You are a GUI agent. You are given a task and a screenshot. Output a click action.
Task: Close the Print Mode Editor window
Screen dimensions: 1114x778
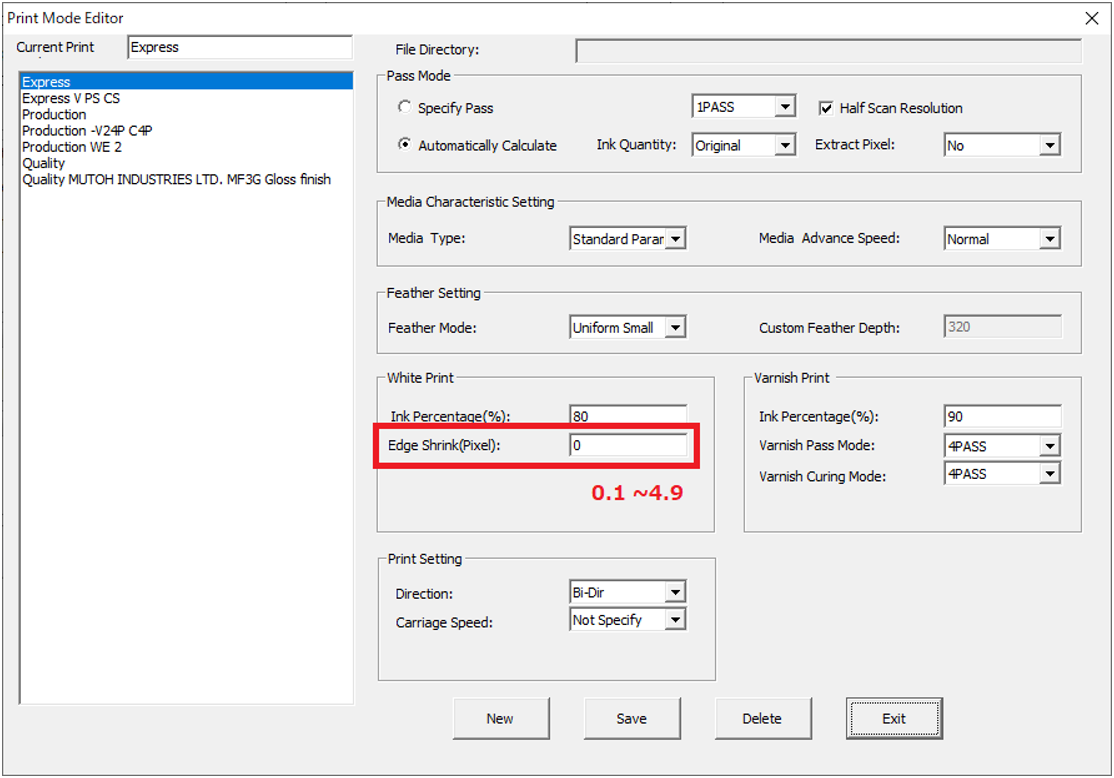coord(1092,18)
